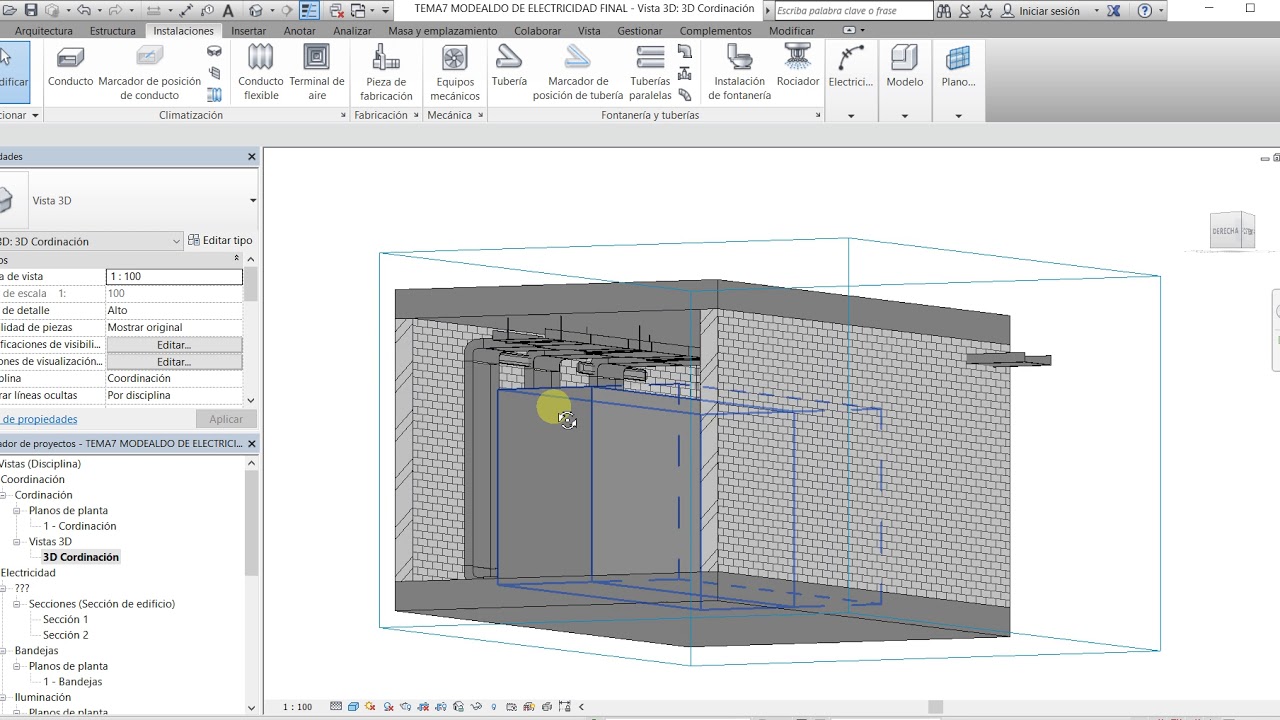The width and height of the screenshot is (1280, 720).
Task: Expand Climatización panel dialog launcher arrow
Action: [x=343, y=115]
